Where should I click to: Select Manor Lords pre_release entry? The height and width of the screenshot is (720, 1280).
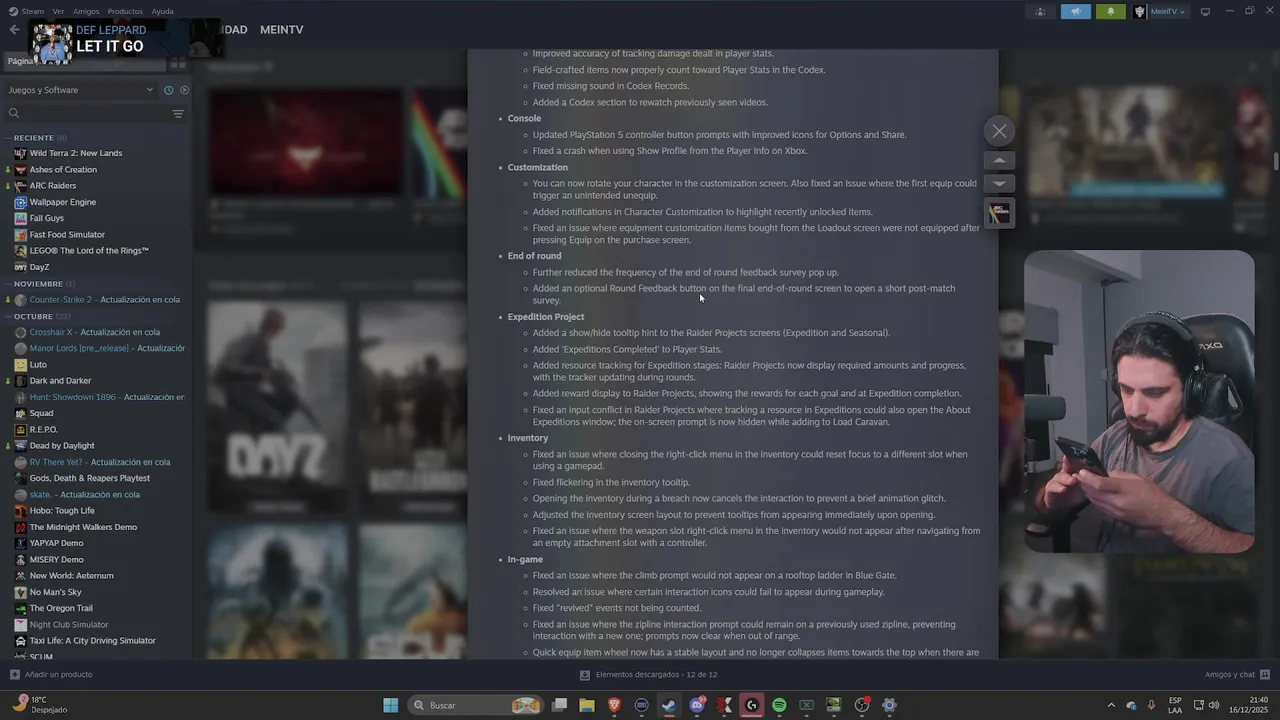(x=107, y=348)
